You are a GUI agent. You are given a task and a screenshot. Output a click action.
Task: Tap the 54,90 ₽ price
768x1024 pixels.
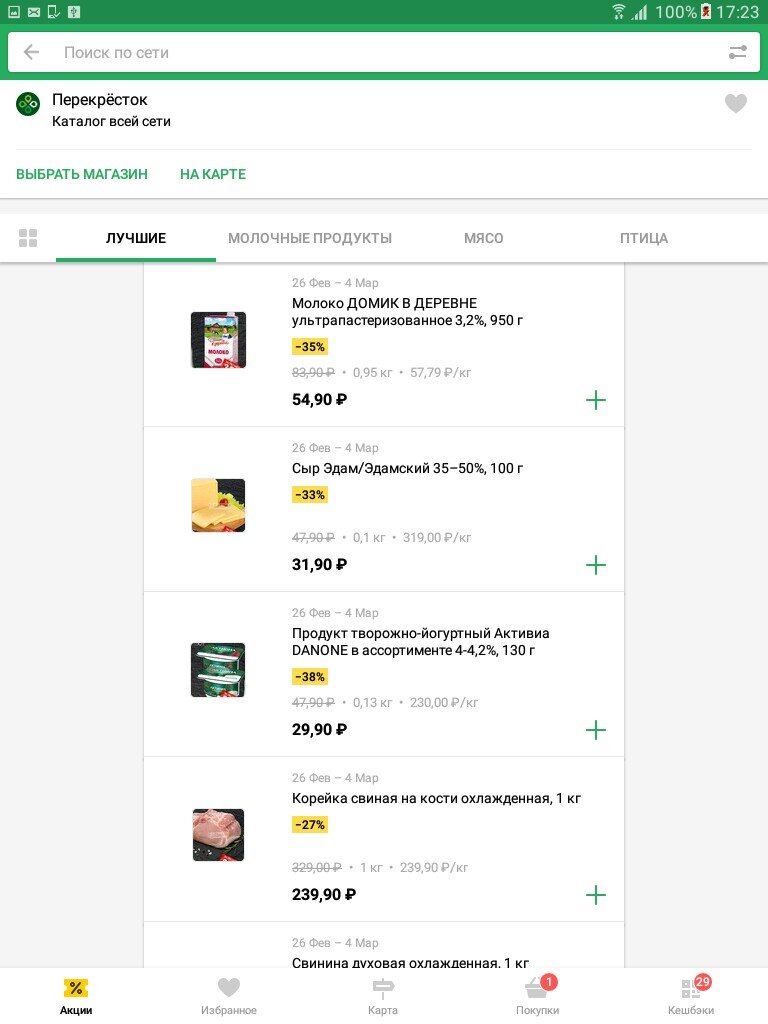point(319,400)
